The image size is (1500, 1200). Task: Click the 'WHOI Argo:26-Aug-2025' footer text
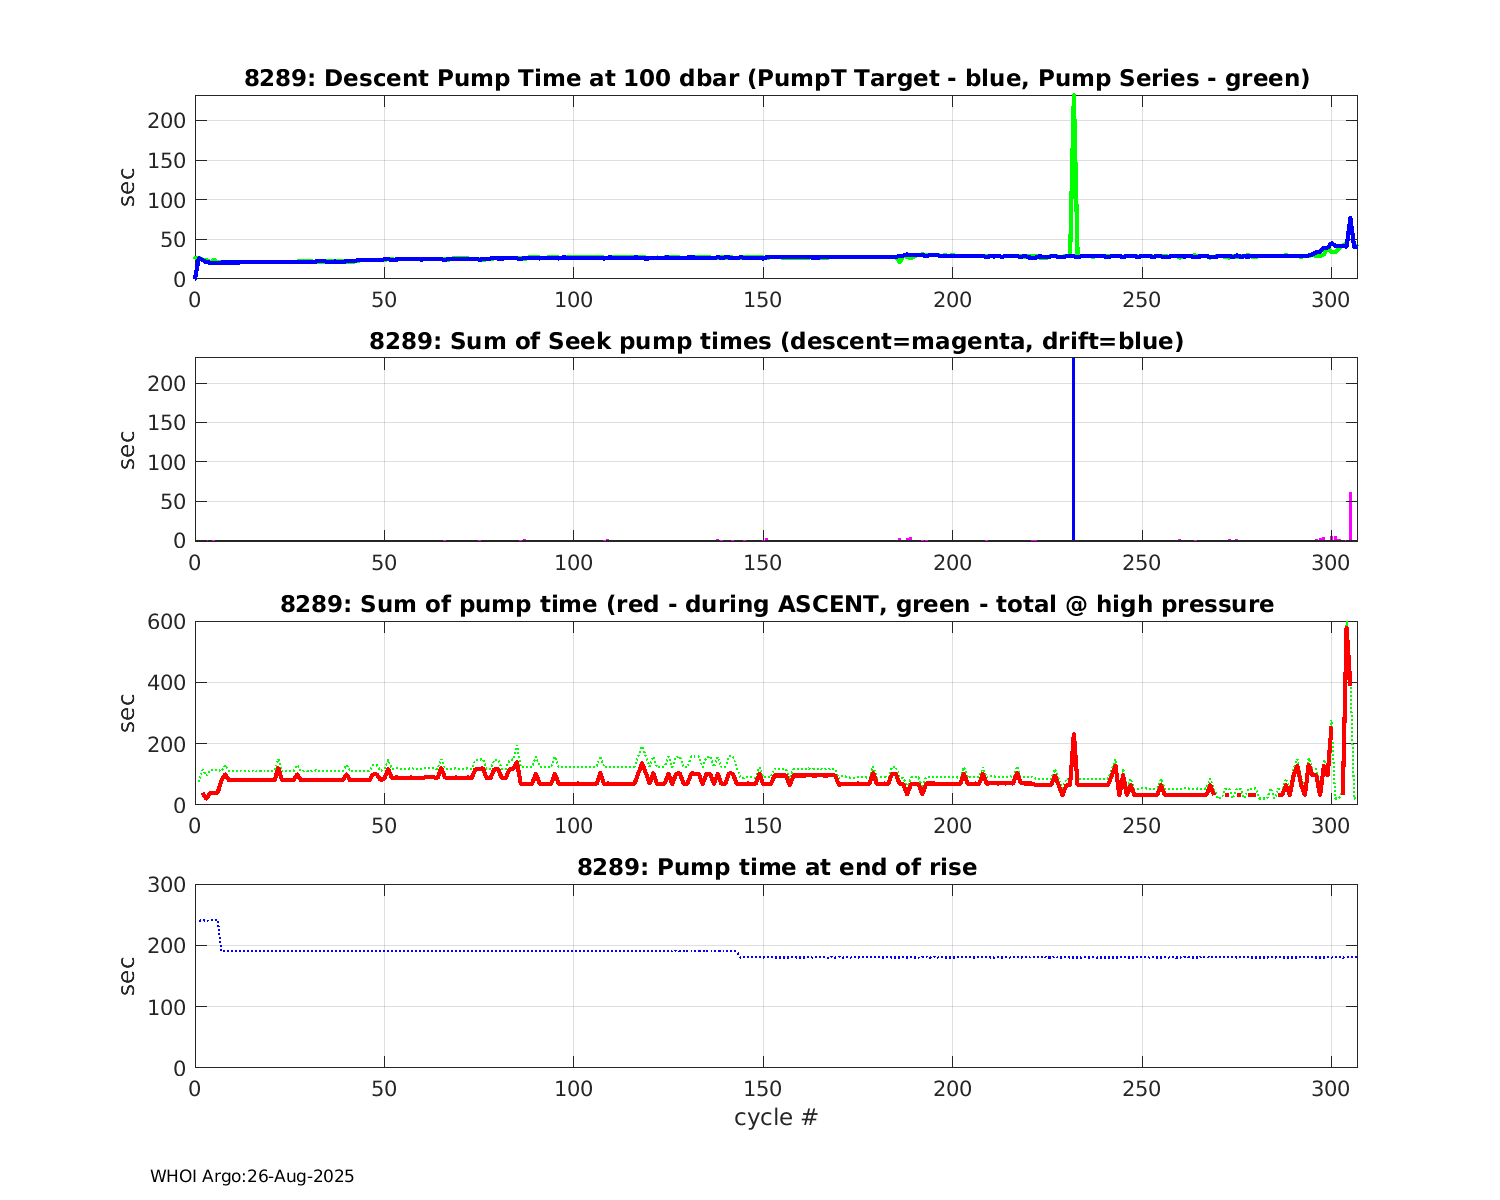coord(252,1176)
